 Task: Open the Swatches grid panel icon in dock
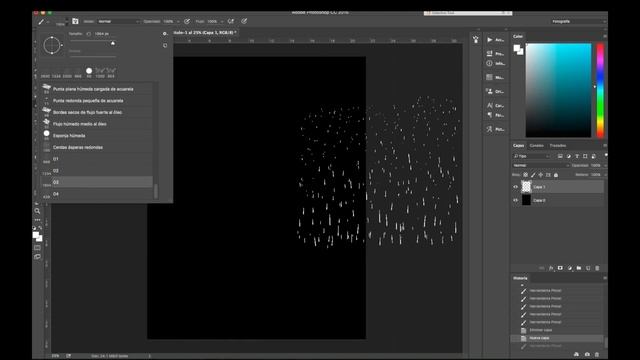pyautogui.click(x=489, y=77)
